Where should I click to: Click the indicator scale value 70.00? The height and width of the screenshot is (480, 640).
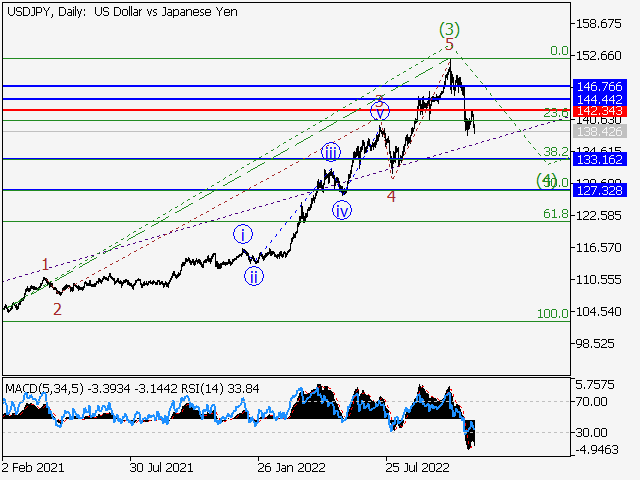coord(591,402)
